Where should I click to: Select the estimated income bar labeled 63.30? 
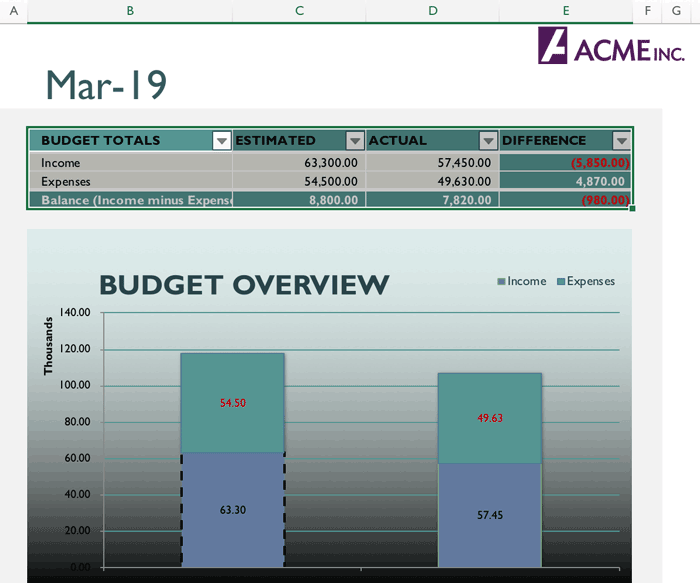(x=232, y=510)
